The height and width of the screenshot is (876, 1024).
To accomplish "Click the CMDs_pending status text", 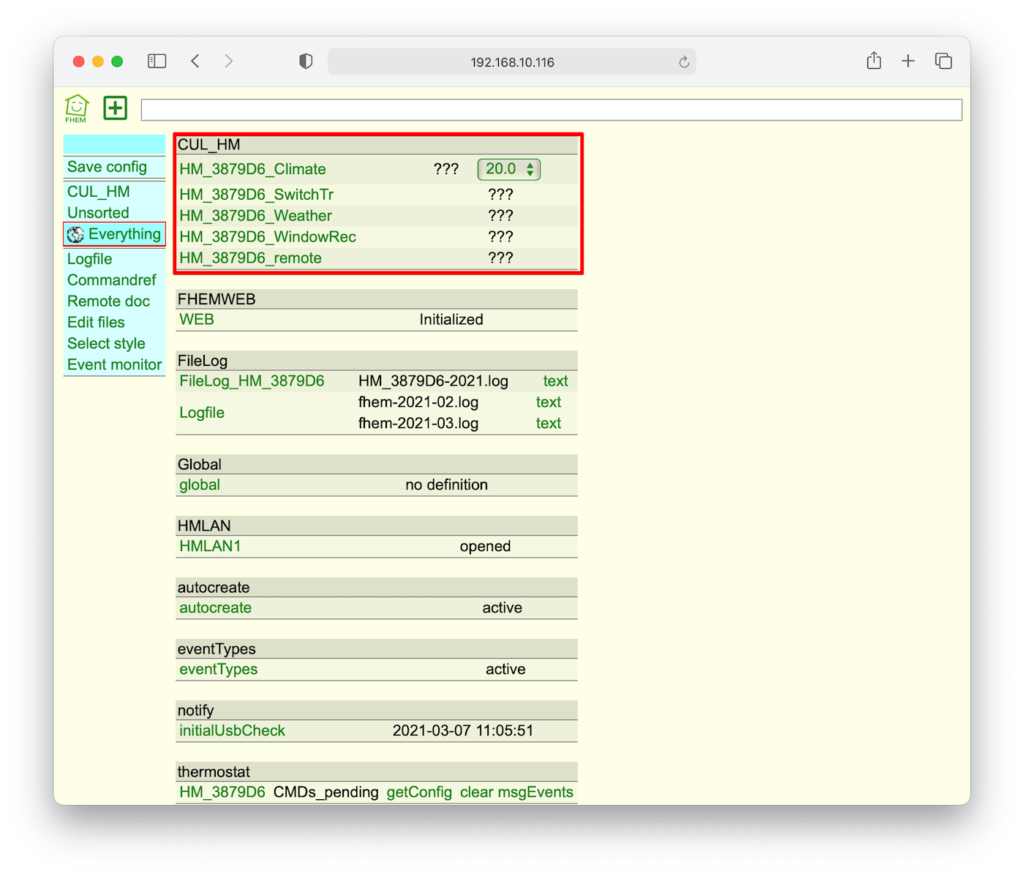I will coord(326,792).
